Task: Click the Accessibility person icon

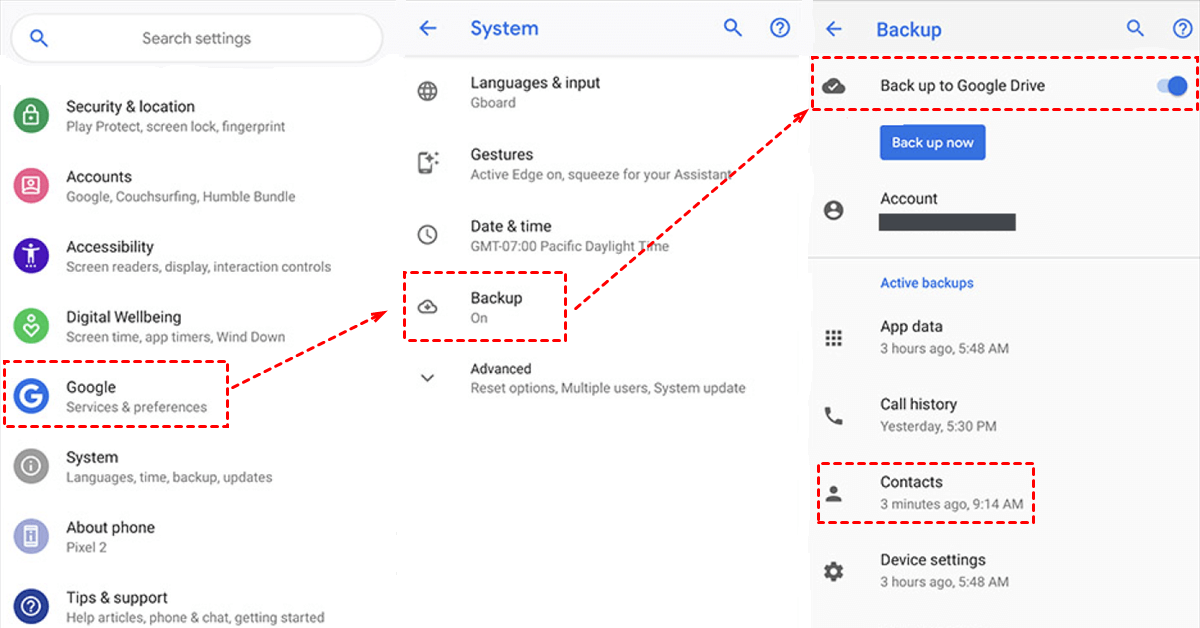Action: (31, 256)
